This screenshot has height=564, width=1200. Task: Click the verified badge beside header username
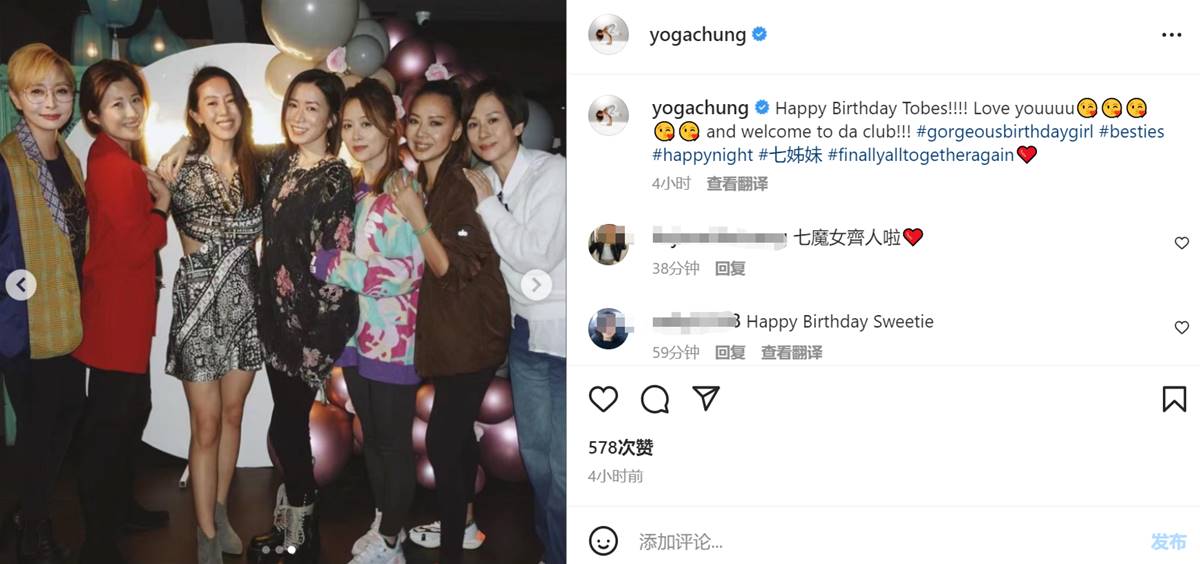pos(759,34)
